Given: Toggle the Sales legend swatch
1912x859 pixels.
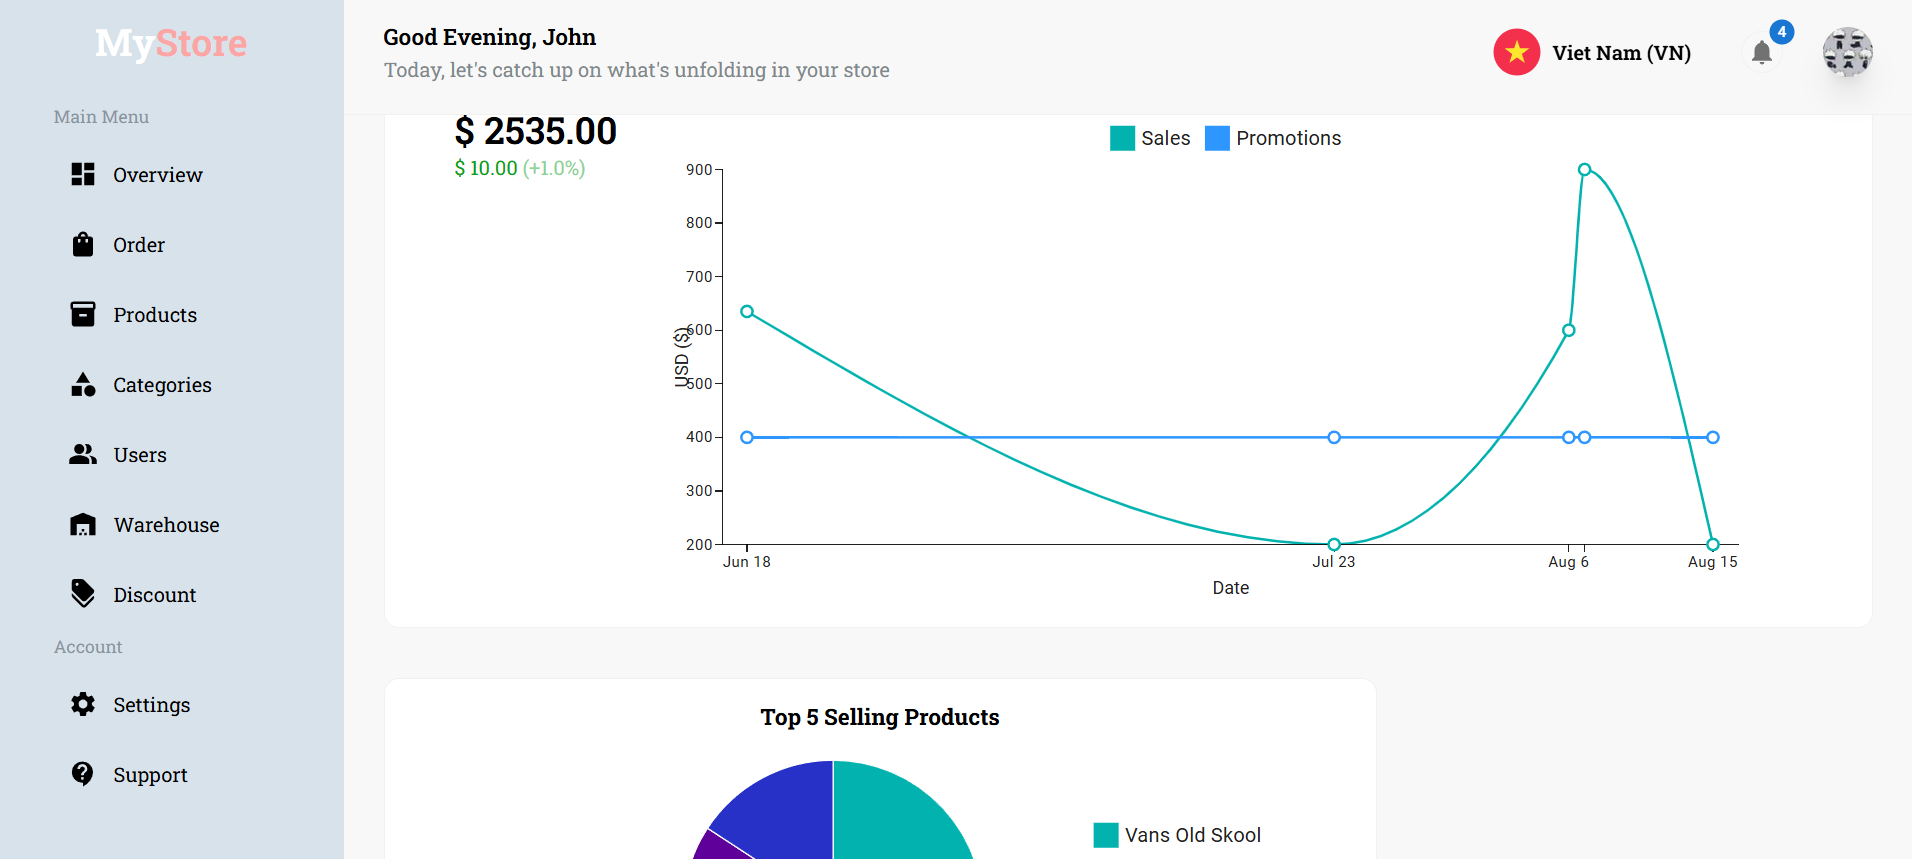Looking at the screenshot, I should pyautogui.click(x=1122, y=138).
